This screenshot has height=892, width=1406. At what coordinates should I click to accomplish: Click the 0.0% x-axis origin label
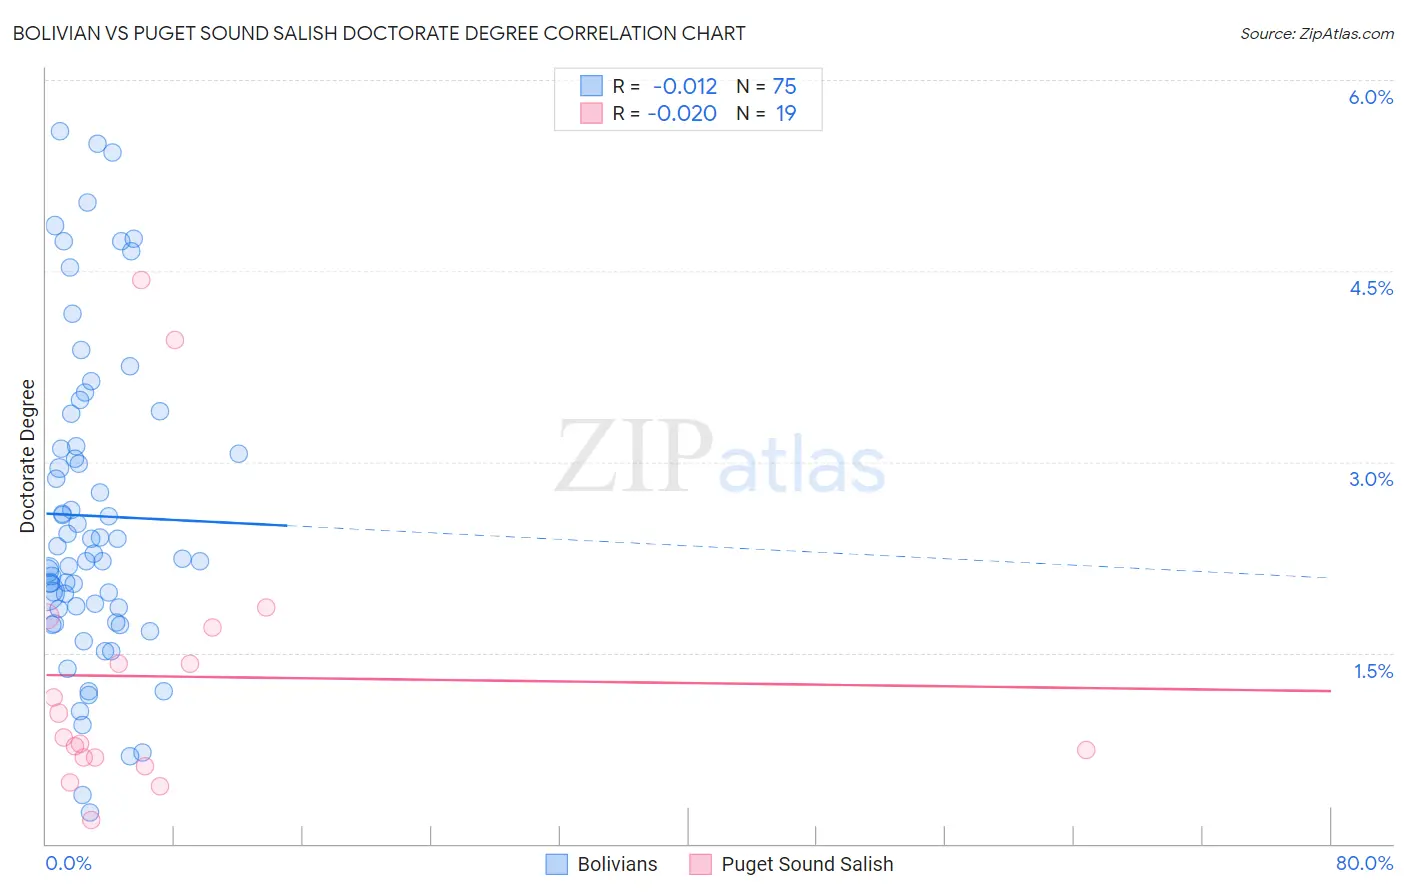click(x=68, y=863)
